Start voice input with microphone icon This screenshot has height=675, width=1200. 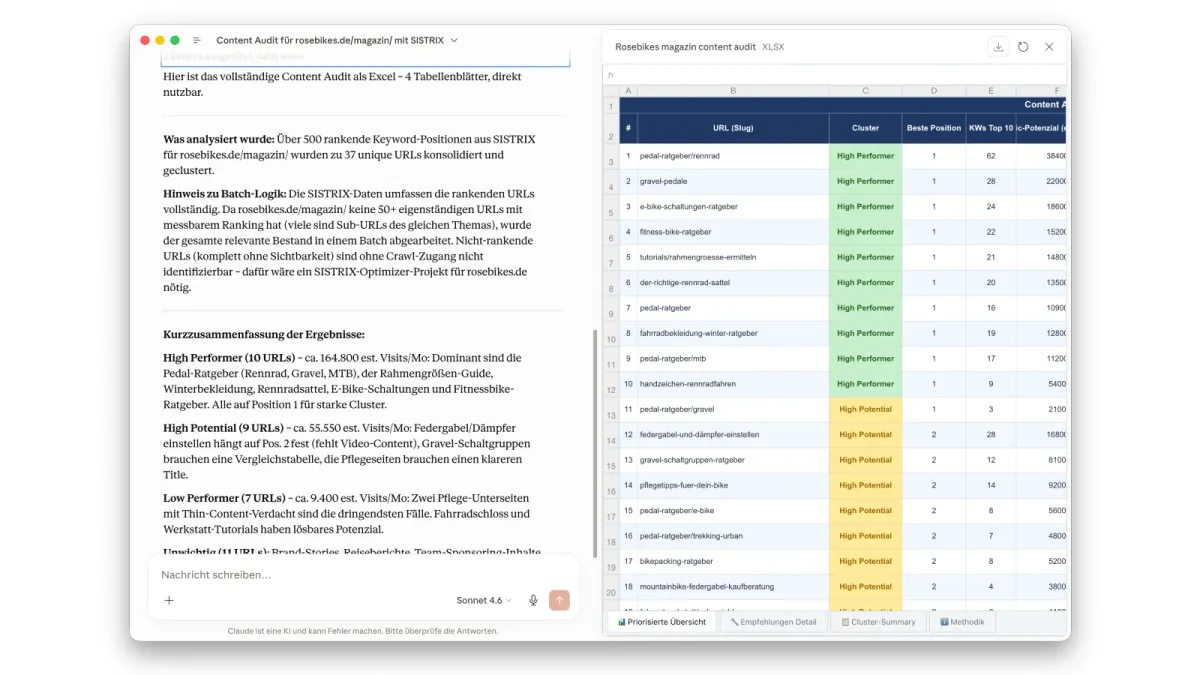pos(533,600)
